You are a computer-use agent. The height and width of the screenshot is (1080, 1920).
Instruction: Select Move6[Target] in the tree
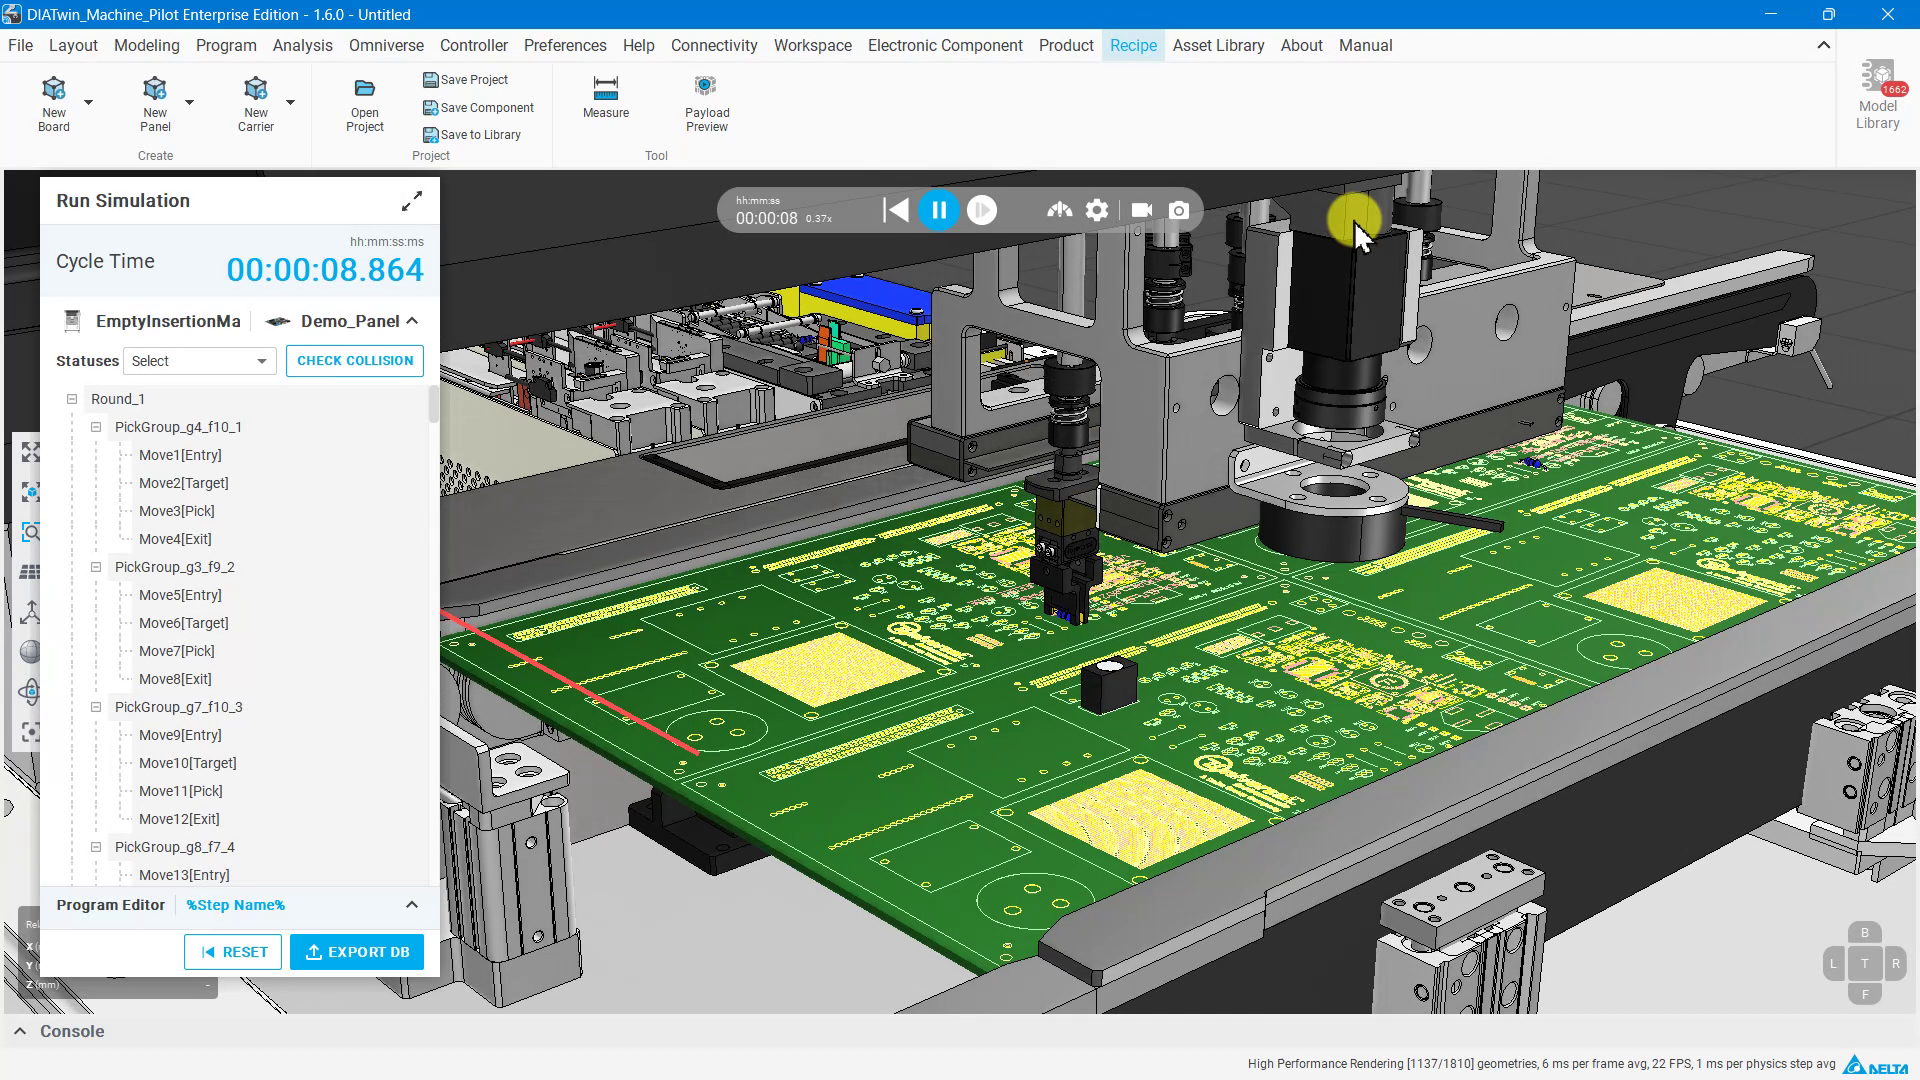pos(184,623)
